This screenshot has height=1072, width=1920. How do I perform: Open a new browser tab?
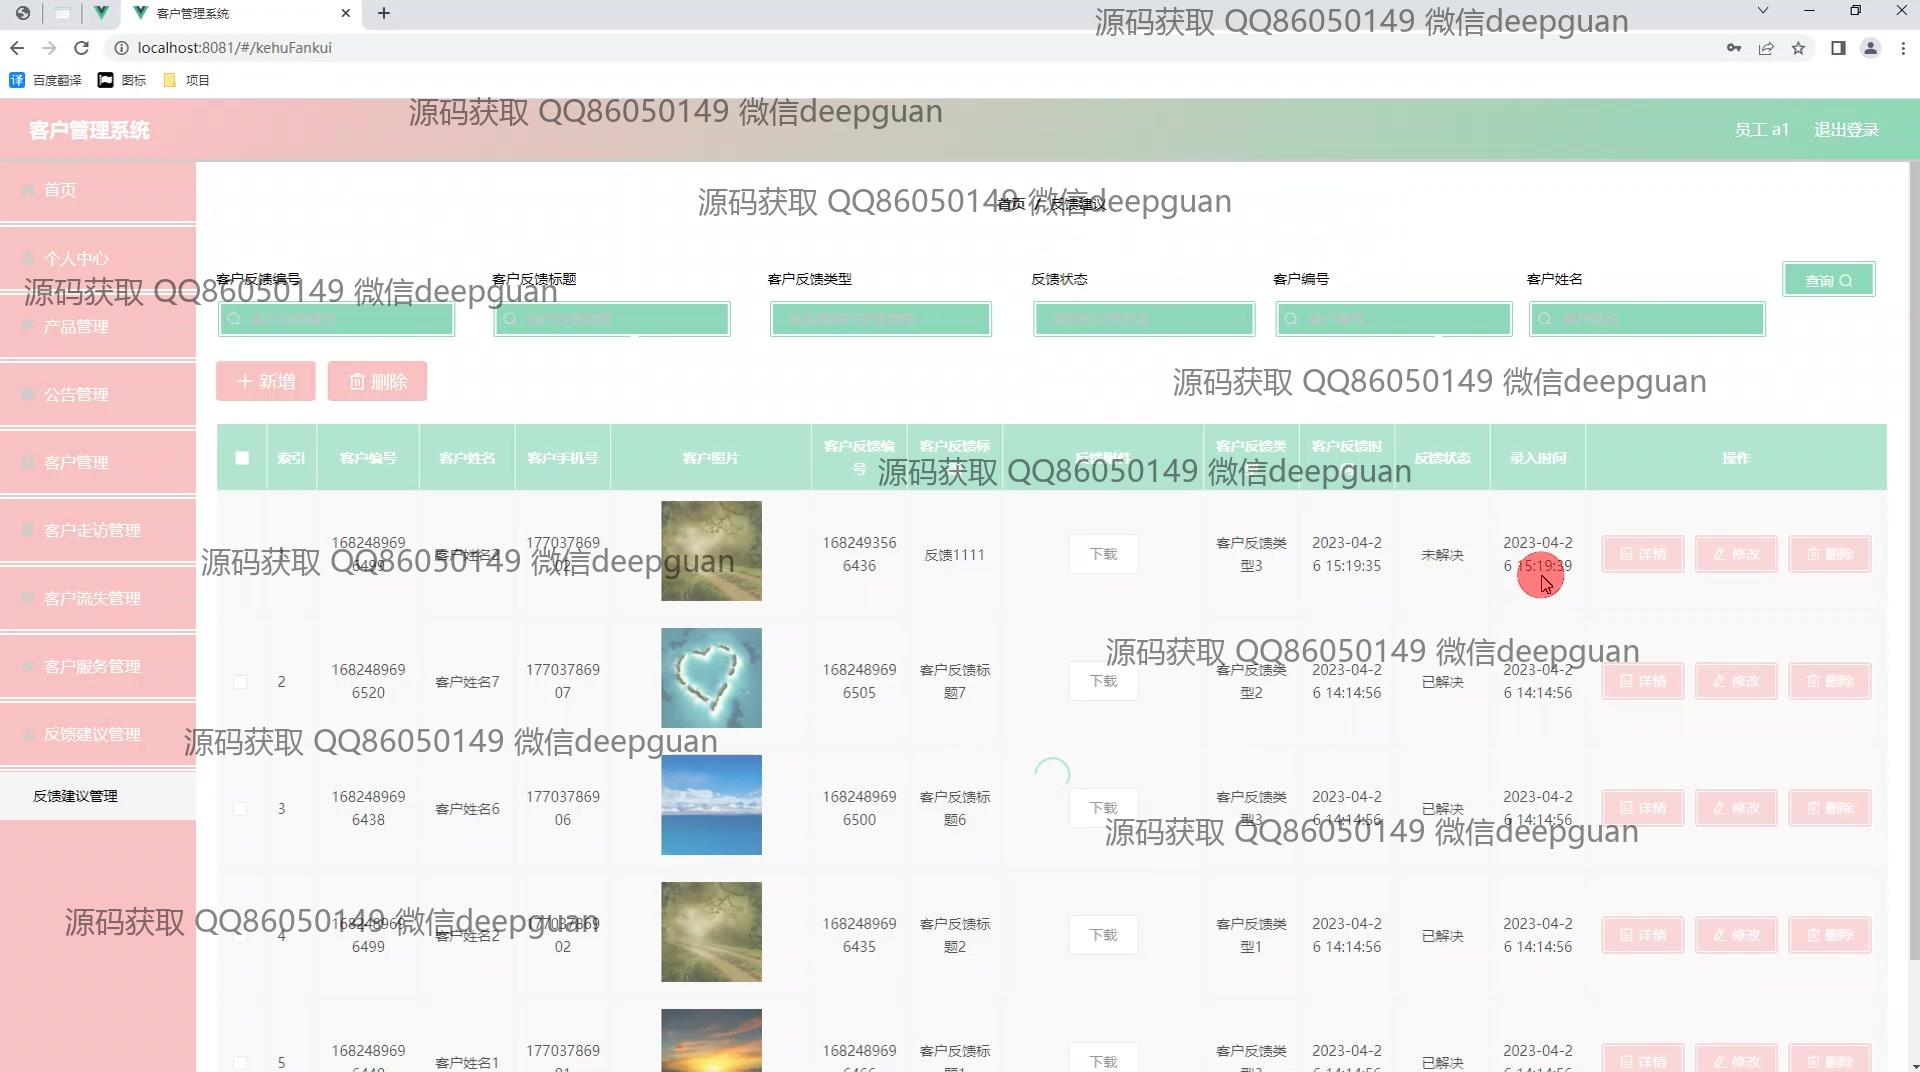coord(384,13)
